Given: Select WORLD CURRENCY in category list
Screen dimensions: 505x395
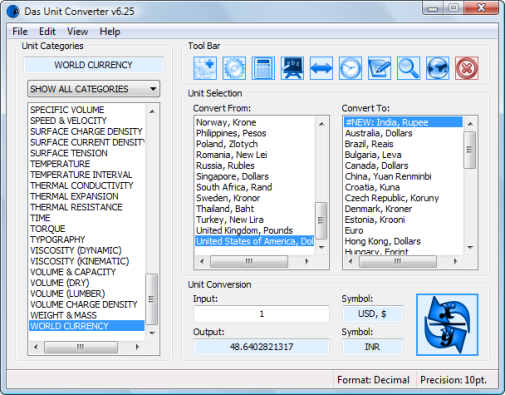Looking at the screenshot, I should pos(87,326).
